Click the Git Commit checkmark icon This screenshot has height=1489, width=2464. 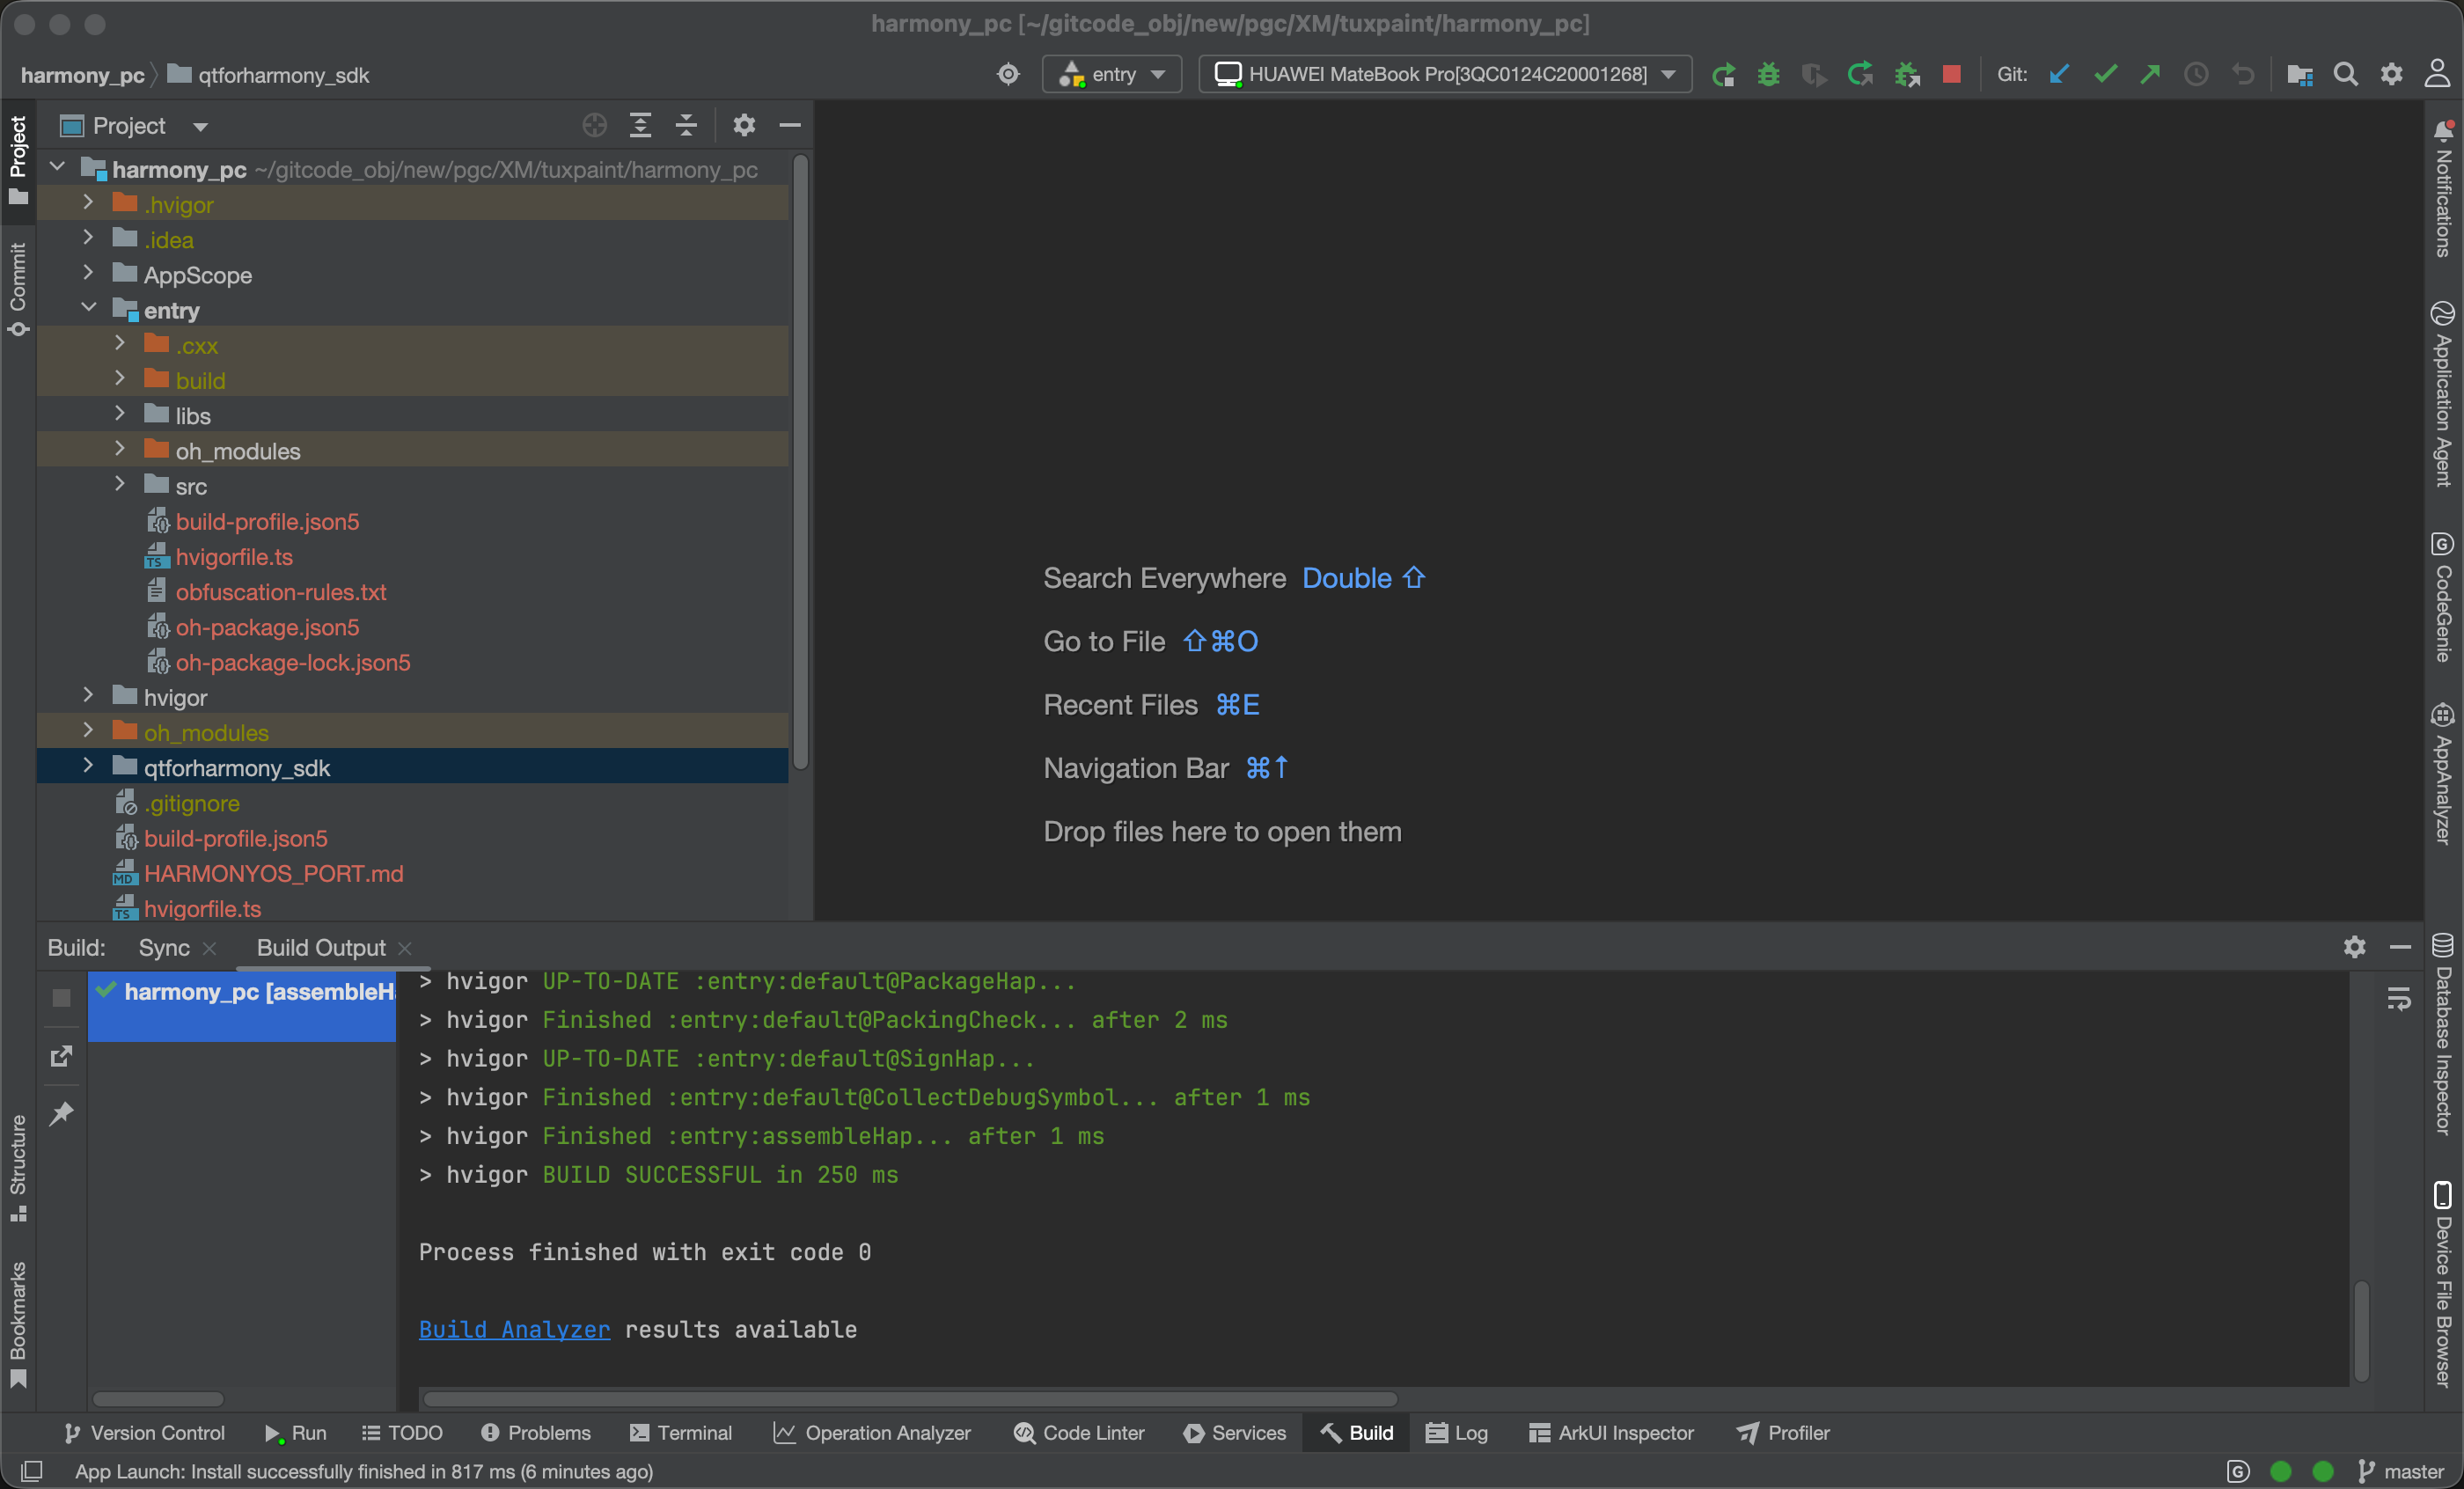2105,75
